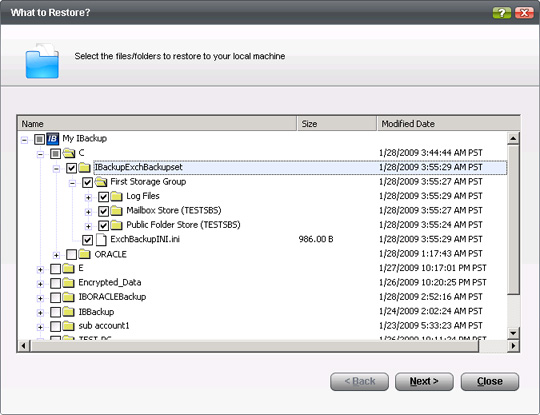This screenshot has width=540, height=415.
Task: Uncheck the IBackupExchBackupset checkbox
Action: (71, 168)
